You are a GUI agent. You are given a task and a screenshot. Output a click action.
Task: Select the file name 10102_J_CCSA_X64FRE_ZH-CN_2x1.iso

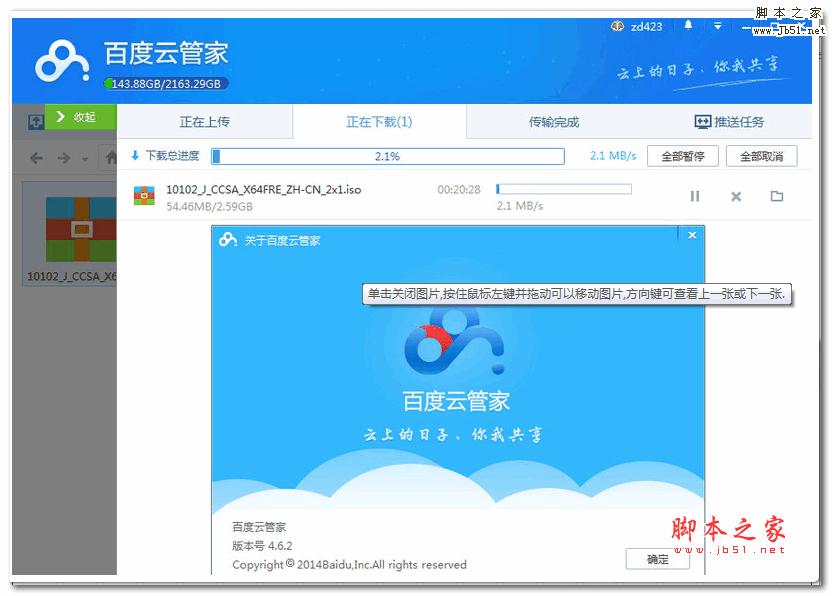tap(264, 189)
